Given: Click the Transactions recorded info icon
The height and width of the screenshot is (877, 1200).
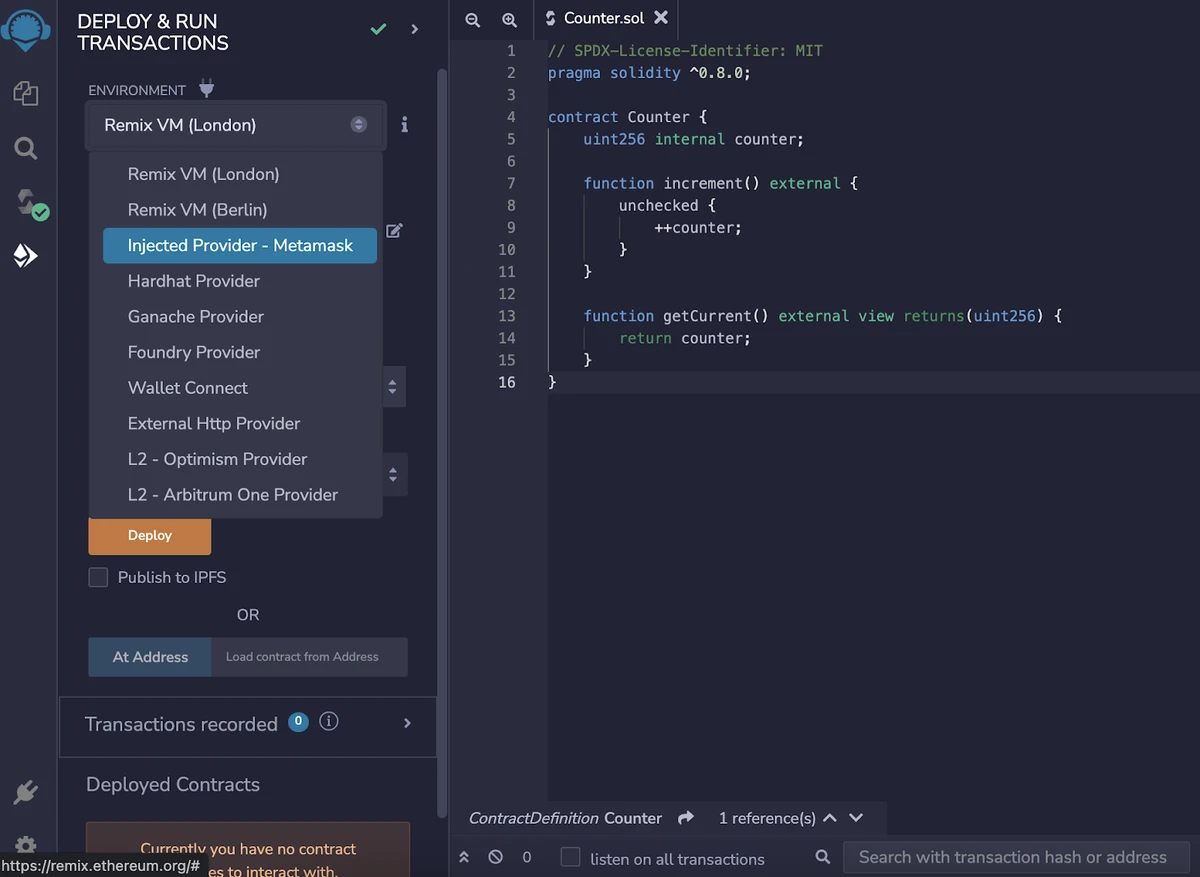Looking at the screenshot, I should click(328, 722).
